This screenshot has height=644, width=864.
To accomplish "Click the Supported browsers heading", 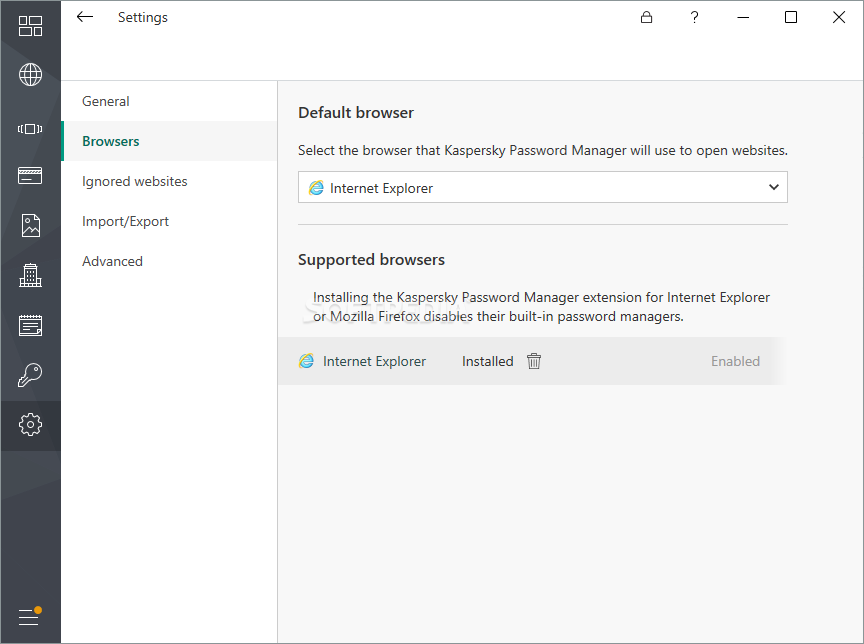I will pyautogui.click(x=371, y=260).
